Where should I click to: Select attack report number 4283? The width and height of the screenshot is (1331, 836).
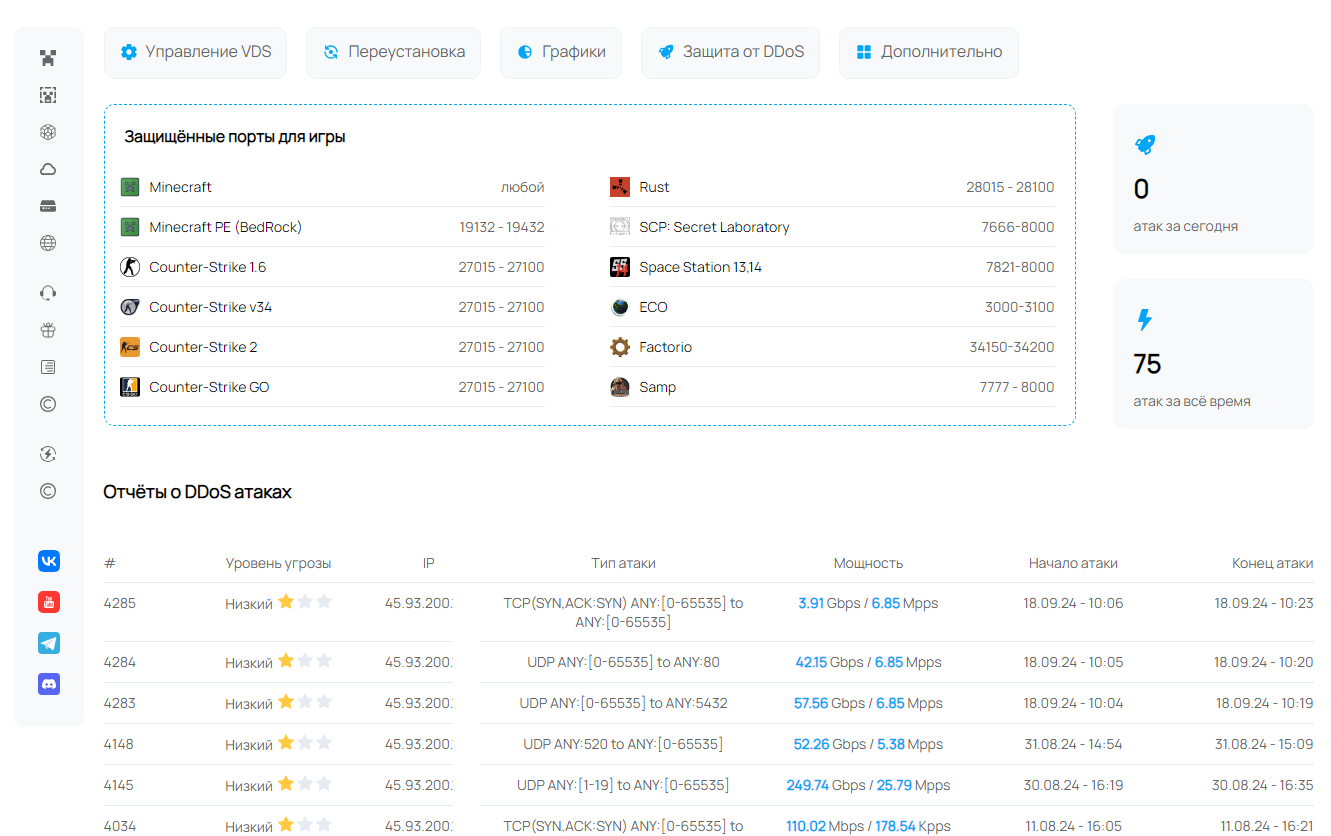pyautogui.click(x=119, y=703)
